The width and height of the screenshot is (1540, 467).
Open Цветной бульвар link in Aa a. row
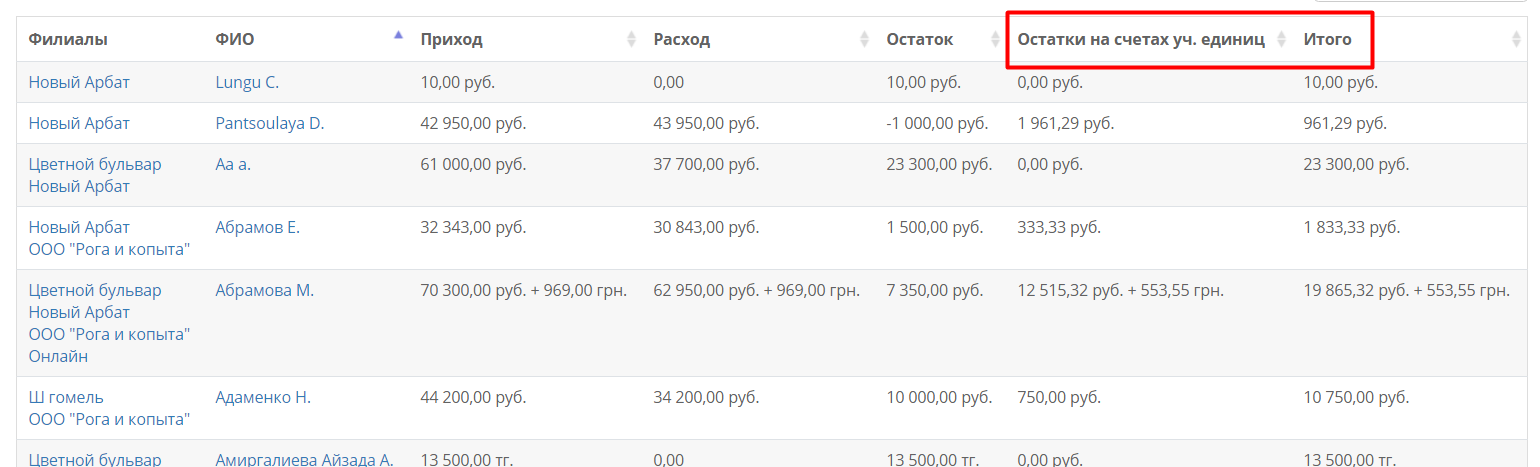[x=95, y=164]
